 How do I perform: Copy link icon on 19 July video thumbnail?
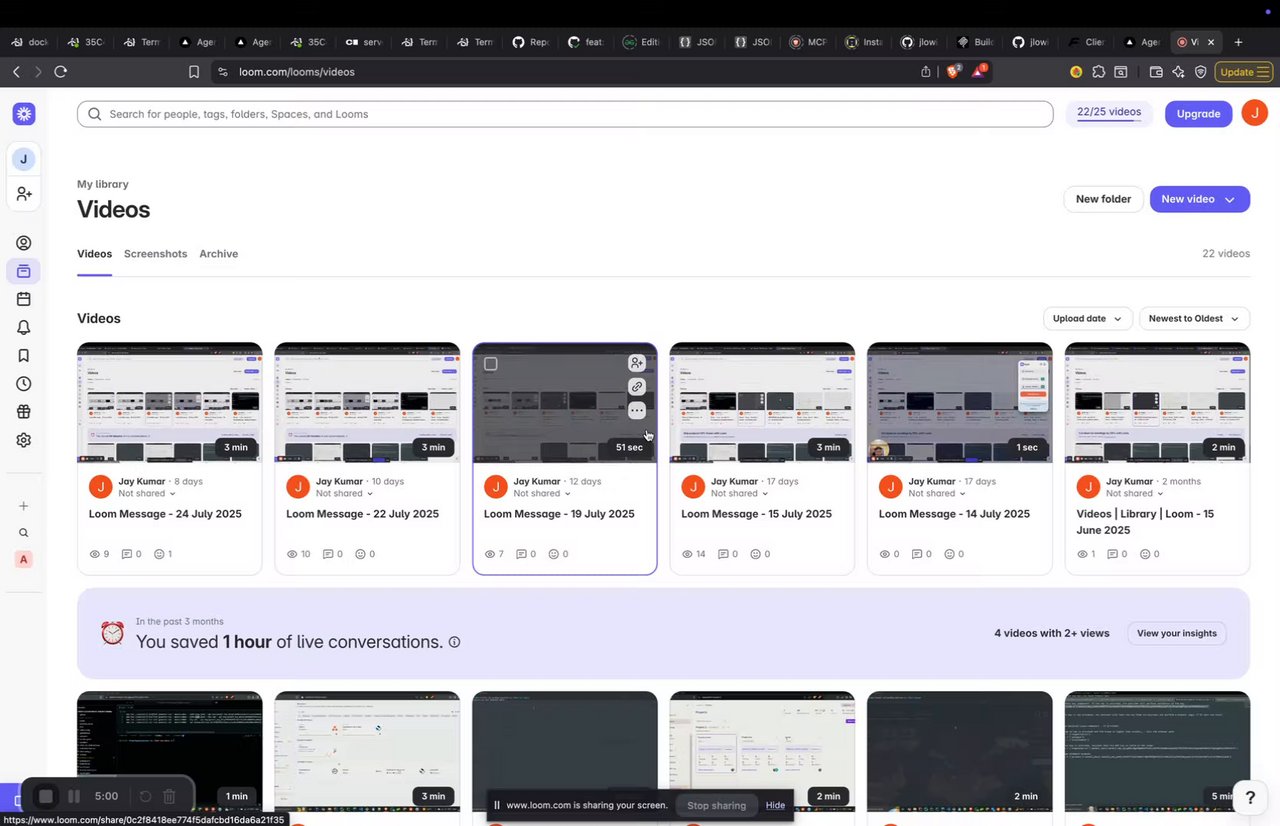point(637,387)
